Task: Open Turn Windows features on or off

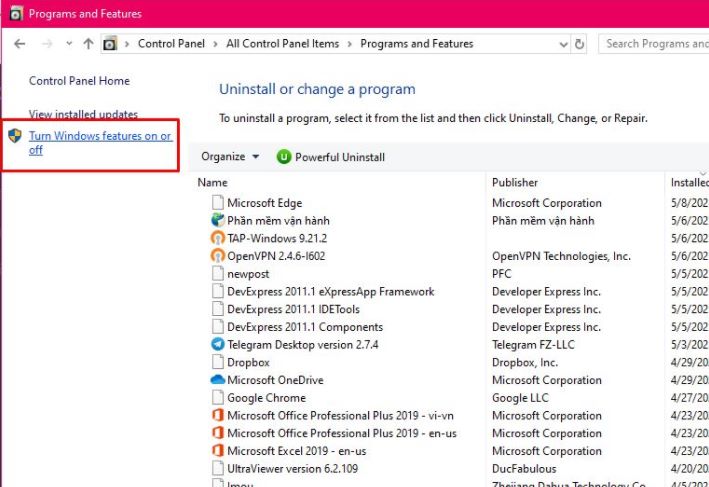Action: [100, 142]
